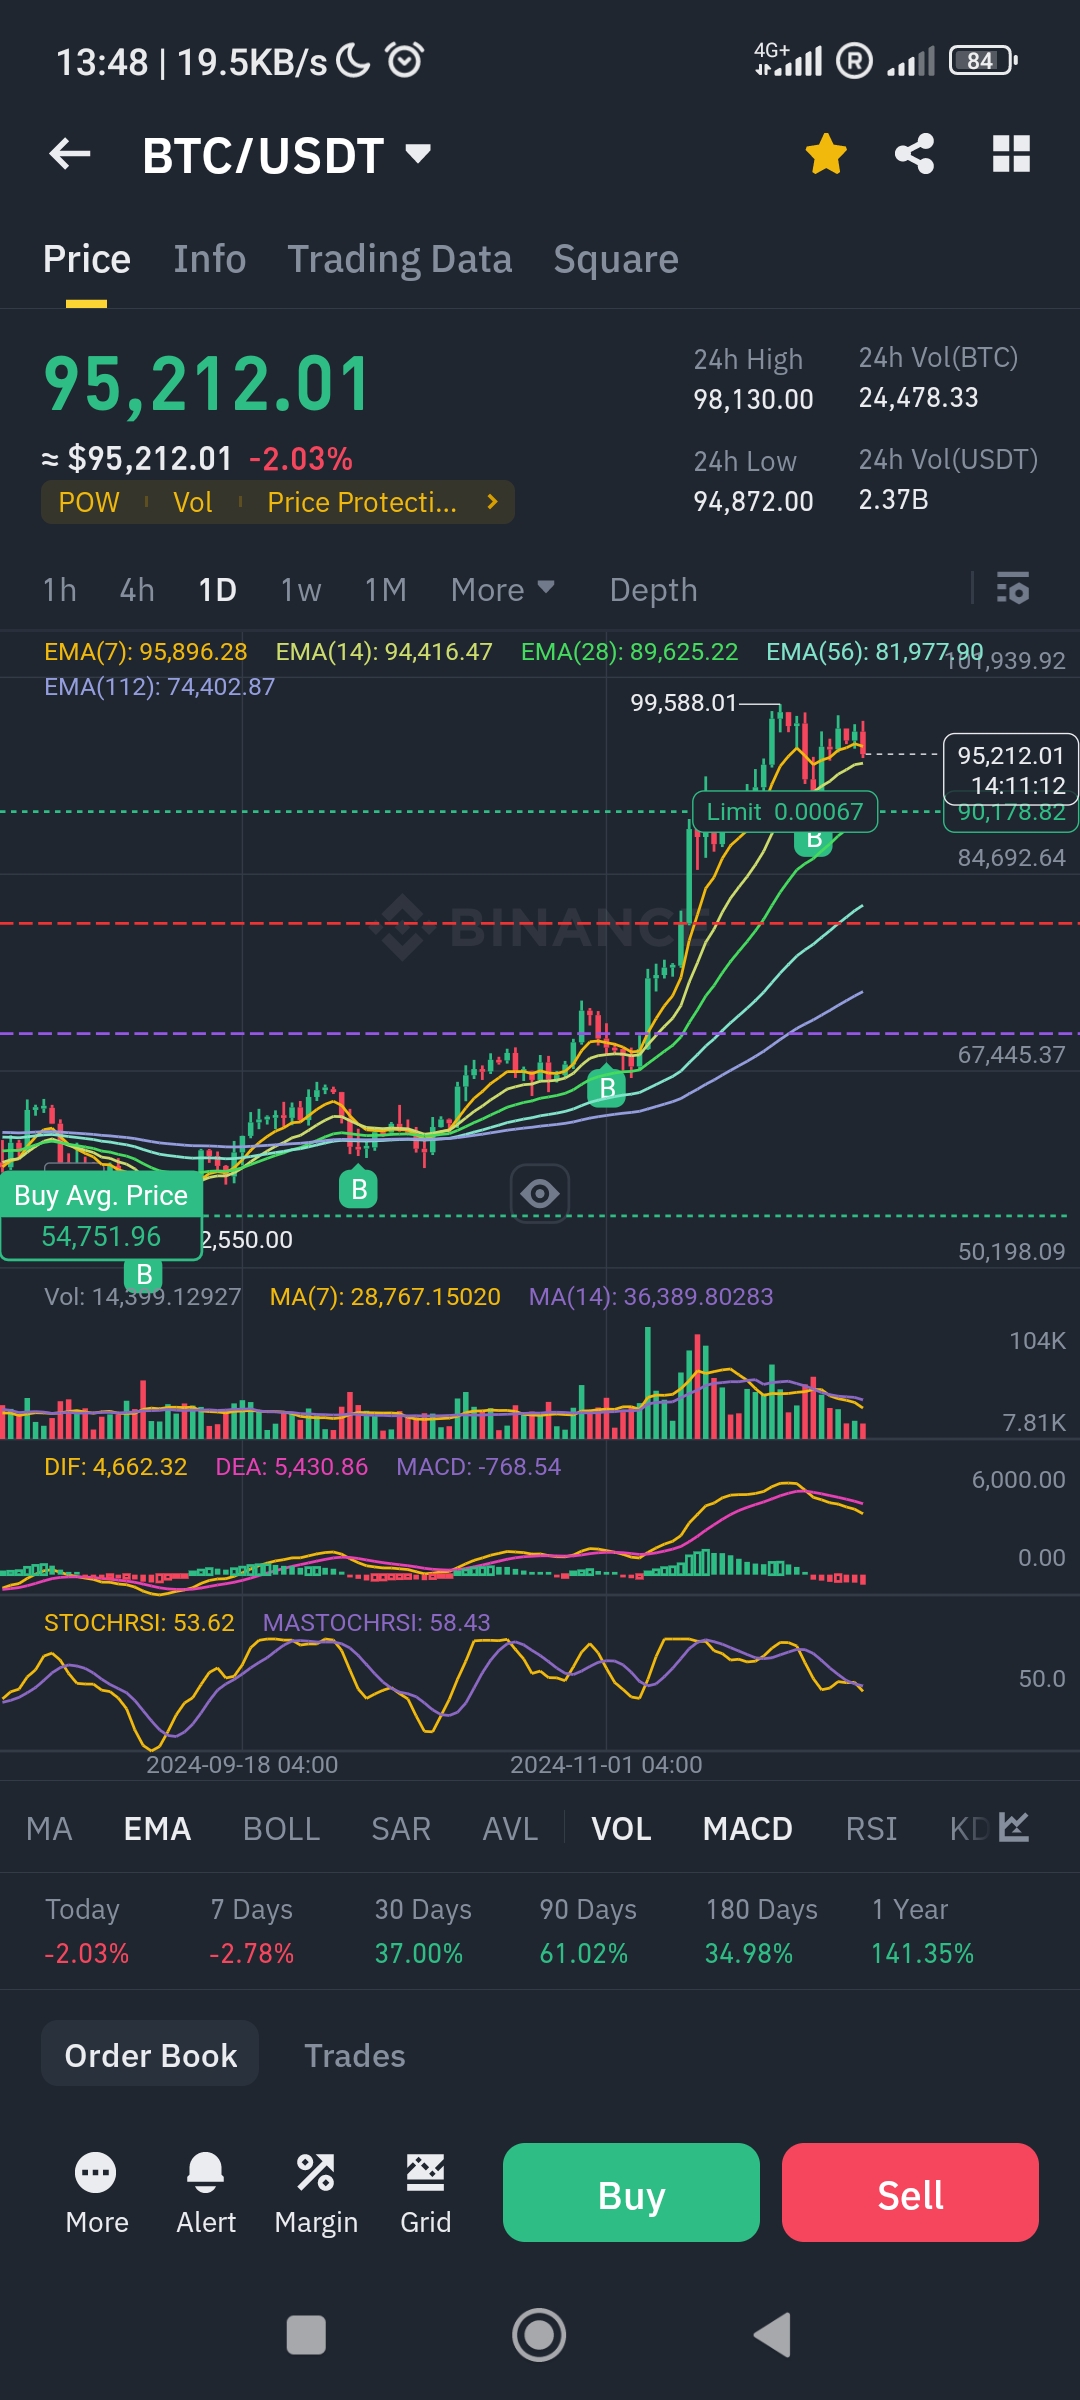
Task: Toggle the EMA indicator
Action: point(157,1828)
